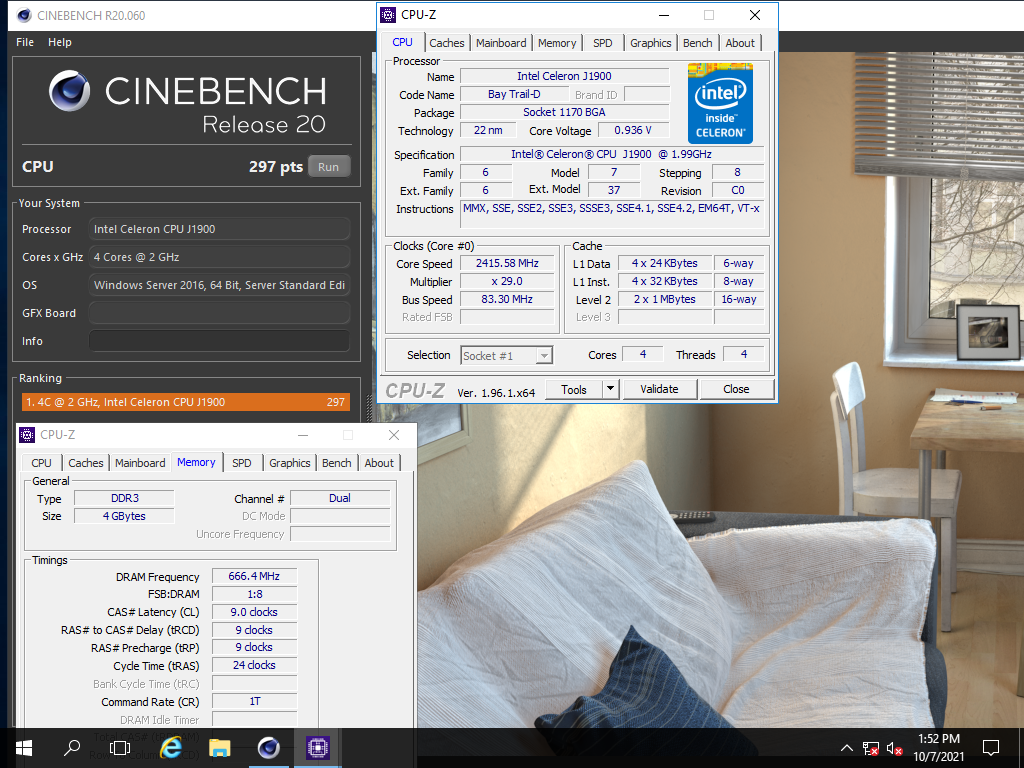1024x768 pixels.
Task: Click the Code Name value Bay Trail-D
Action: coord(514,94)
